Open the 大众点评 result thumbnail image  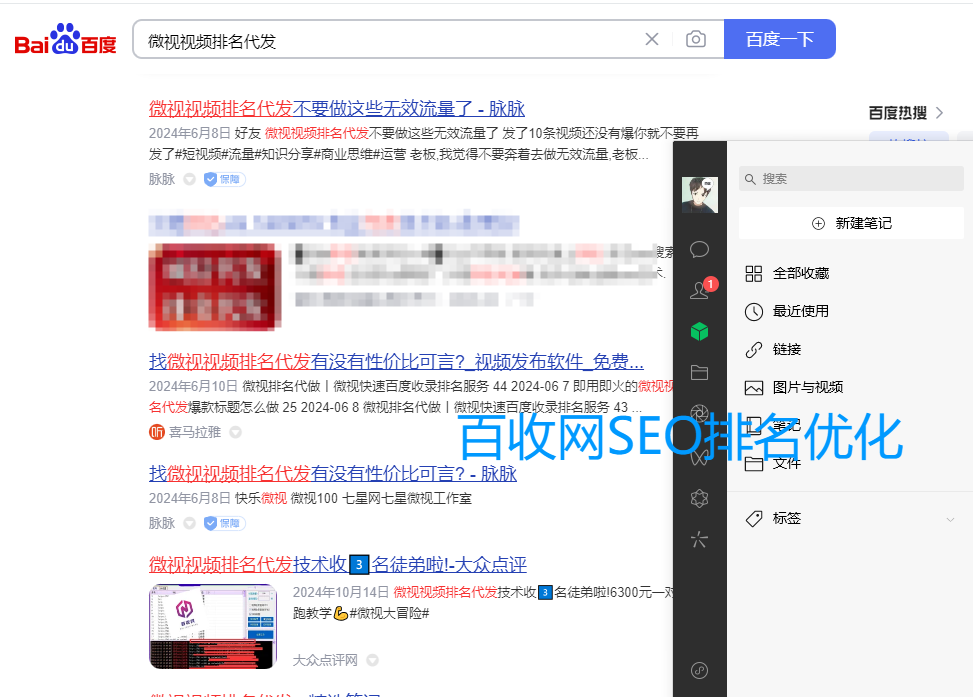coord(213,626)
